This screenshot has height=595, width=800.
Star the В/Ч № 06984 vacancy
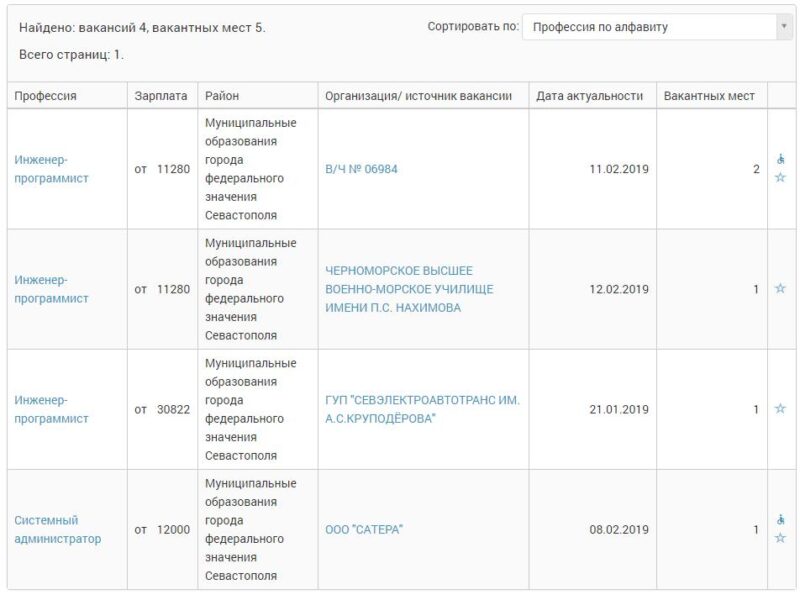780,178
